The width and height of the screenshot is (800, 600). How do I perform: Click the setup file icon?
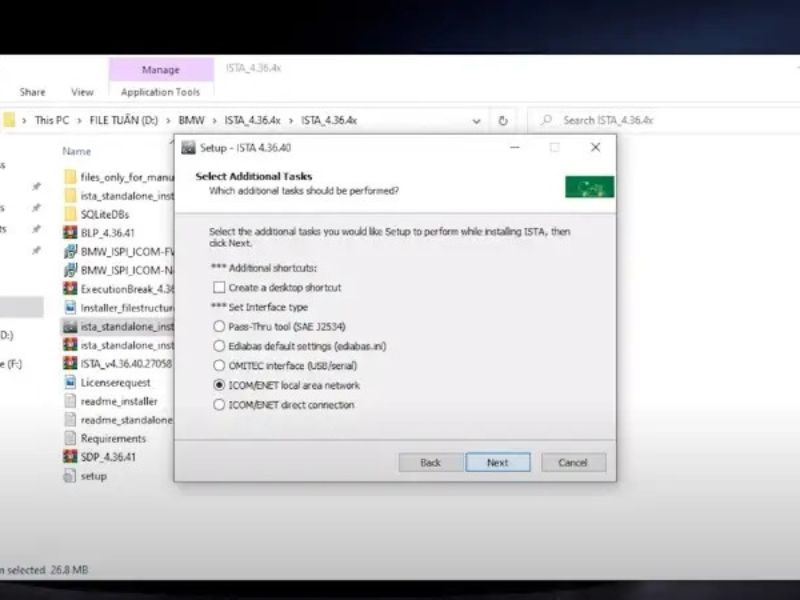(70, 476)
